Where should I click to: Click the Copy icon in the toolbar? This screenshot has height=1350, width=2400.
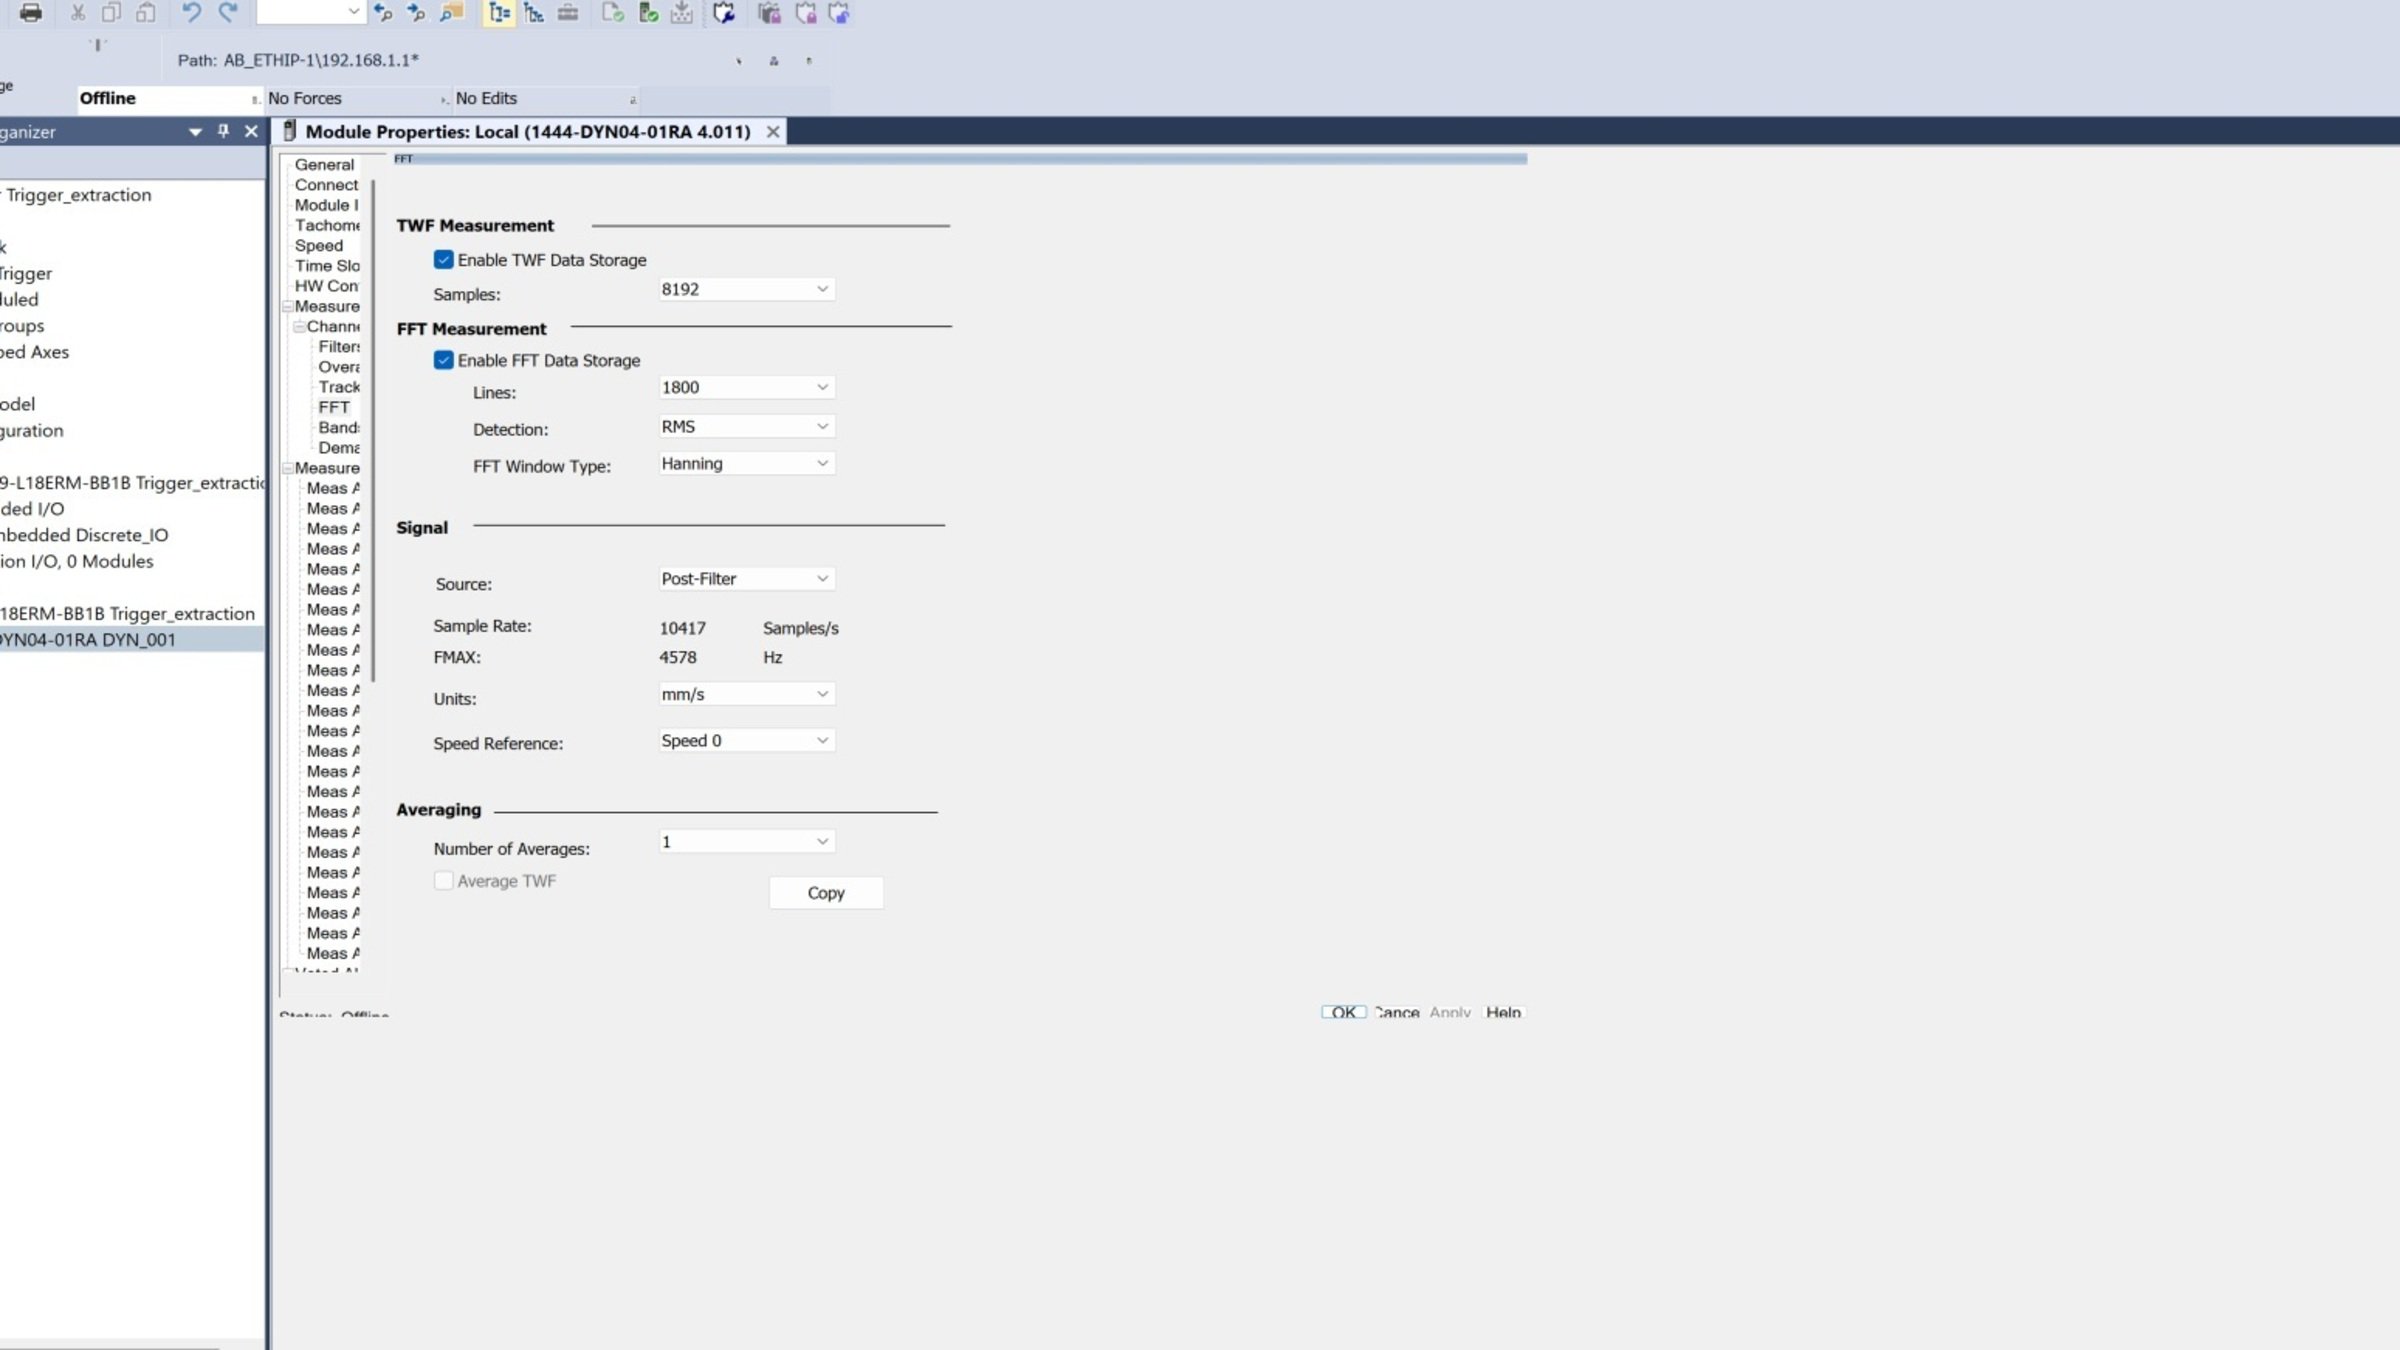click(x=111, y=13)
